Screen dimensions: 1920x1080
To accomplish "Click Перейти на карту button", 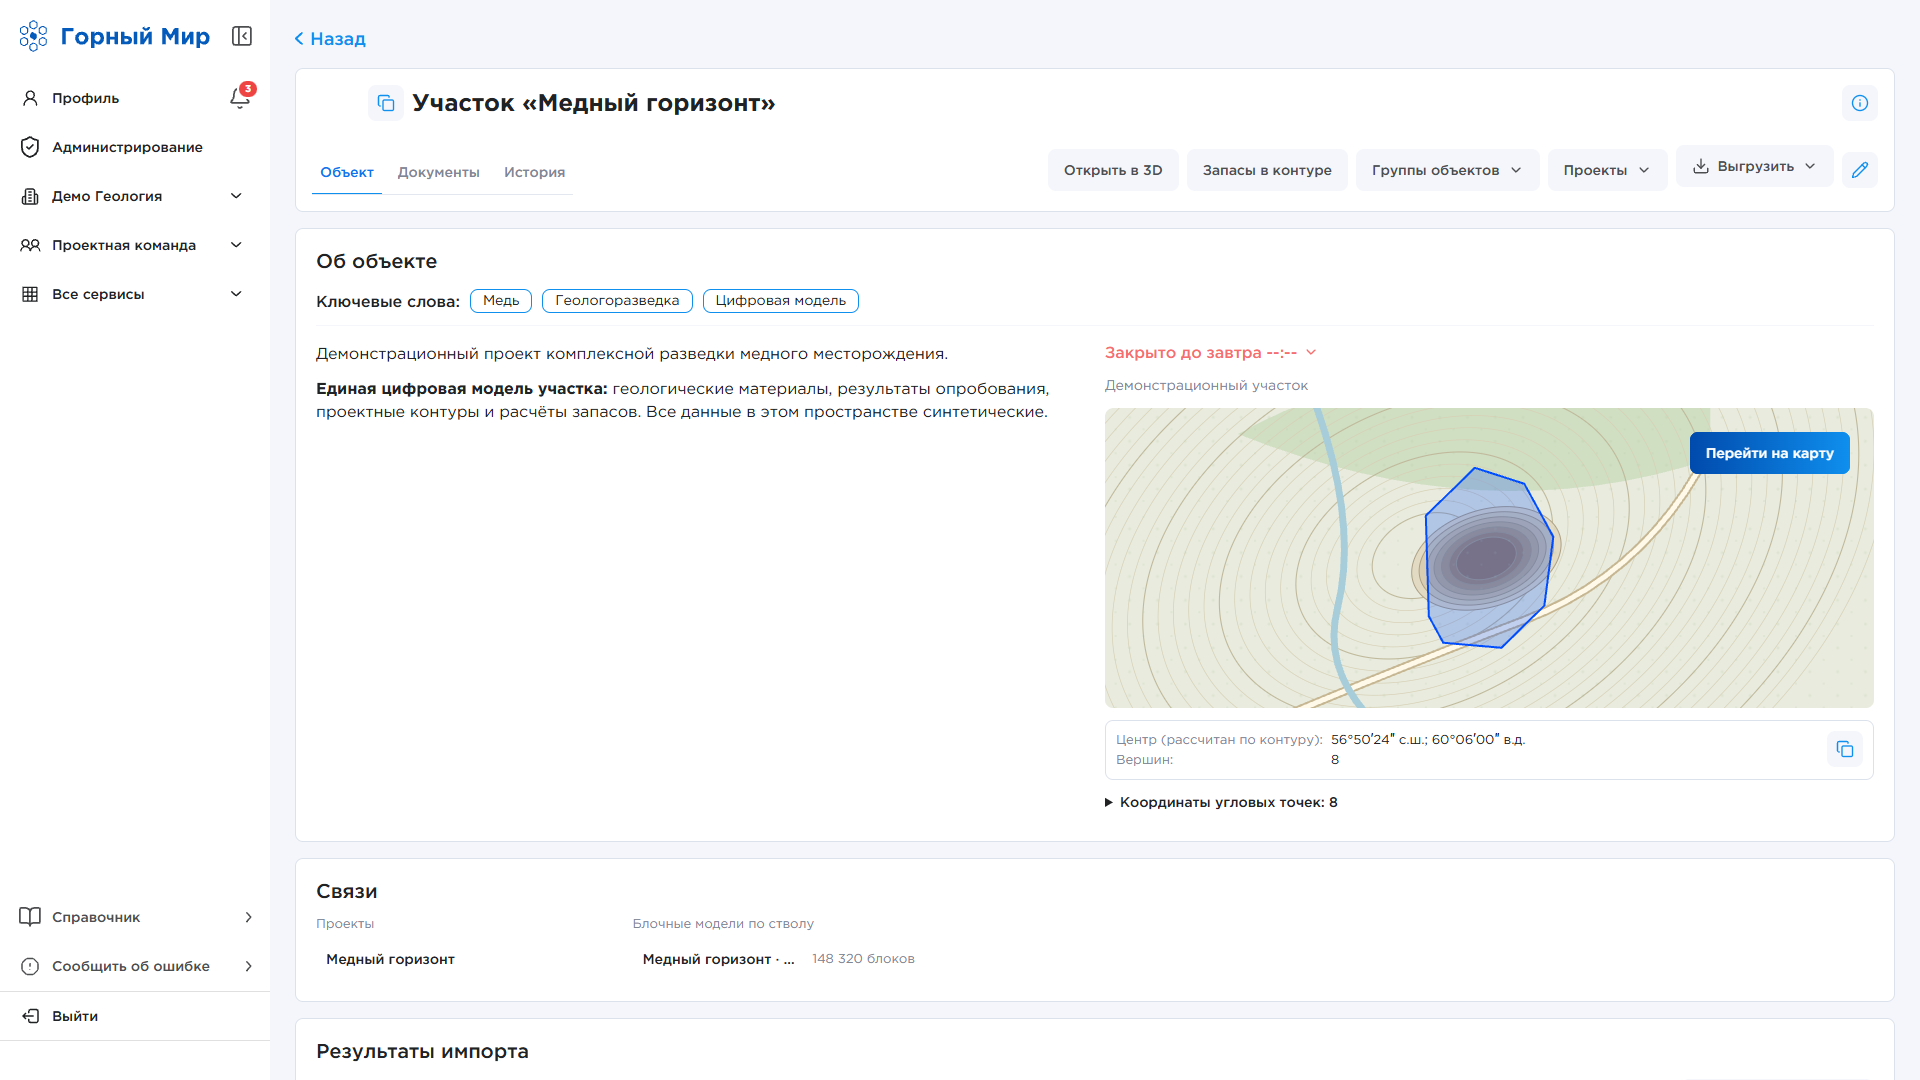I will tap(1769, 453).
